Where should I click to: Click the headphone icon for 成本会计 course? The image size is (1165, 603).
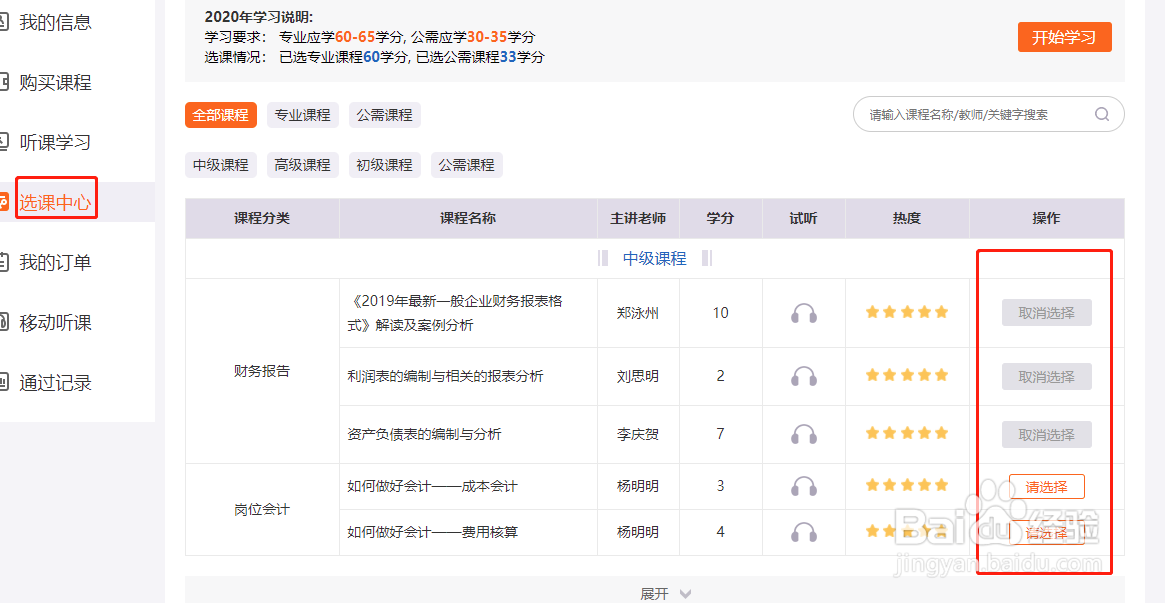[x=804, y=486]
